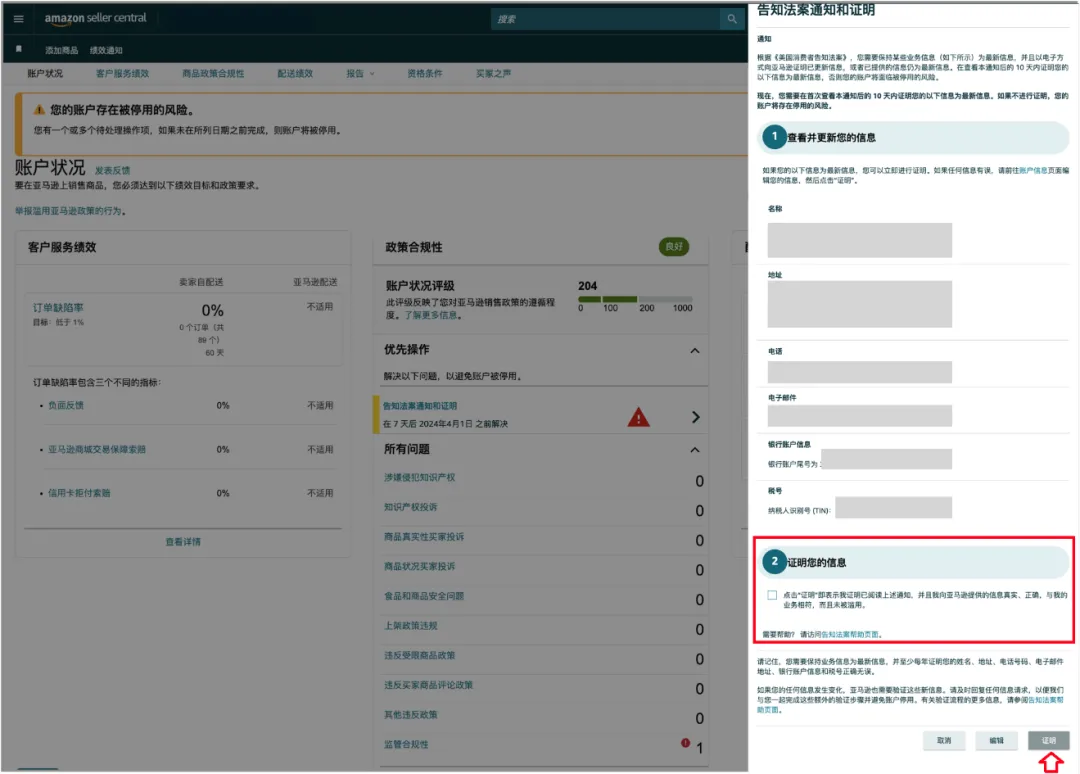
Task: Check the 证明 confirmation checkbox
Action: [772, 595]
